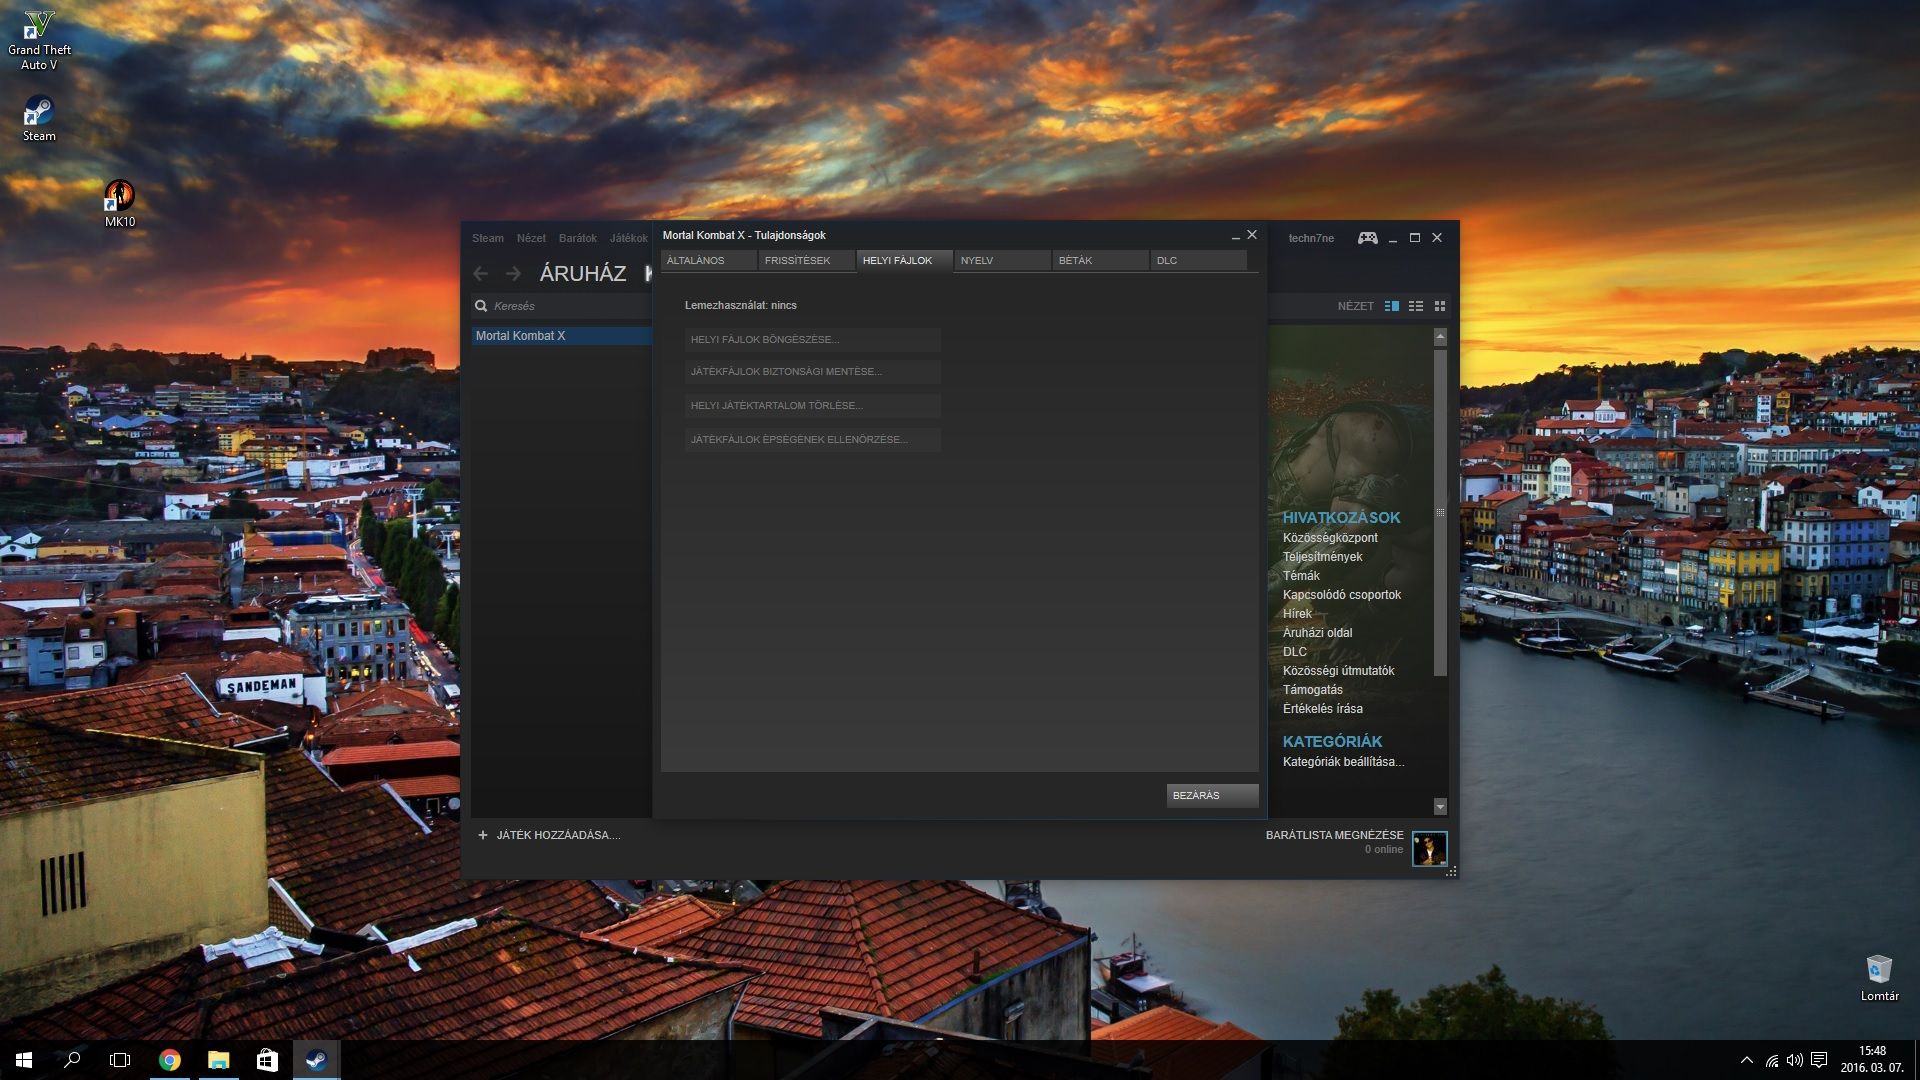Open Chrome from the taskbar
The height and width of the screenshot is (1080, 1920).
(170, 1060)
